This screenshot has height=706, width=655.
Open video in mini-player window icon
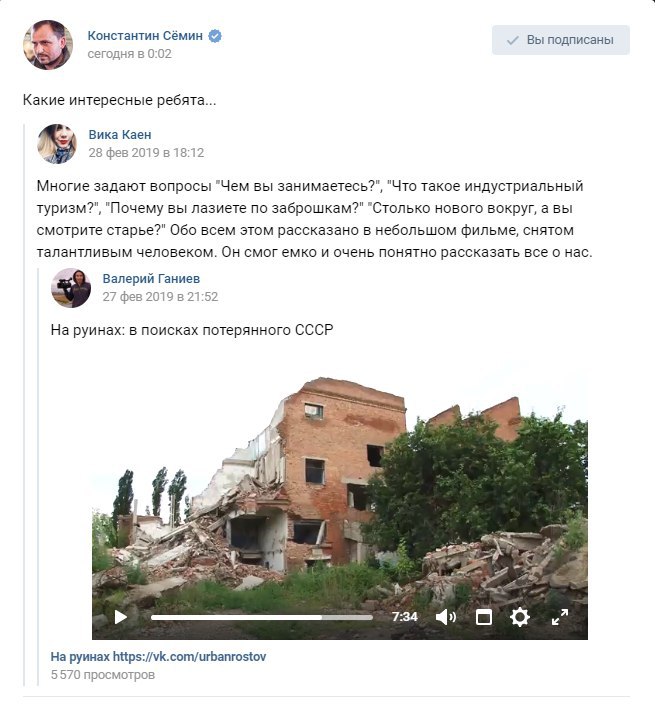(483, 617)
